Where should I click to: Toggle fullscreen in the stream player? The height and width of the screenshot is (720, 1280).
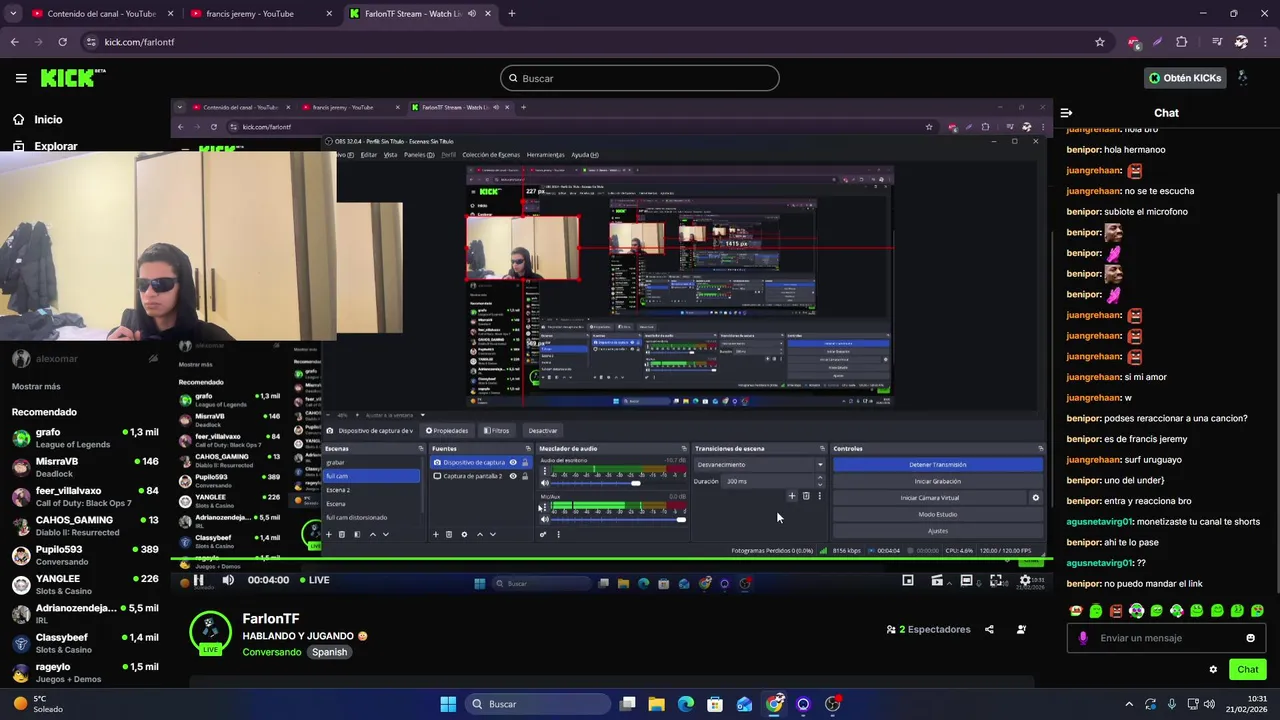point(996,580)
